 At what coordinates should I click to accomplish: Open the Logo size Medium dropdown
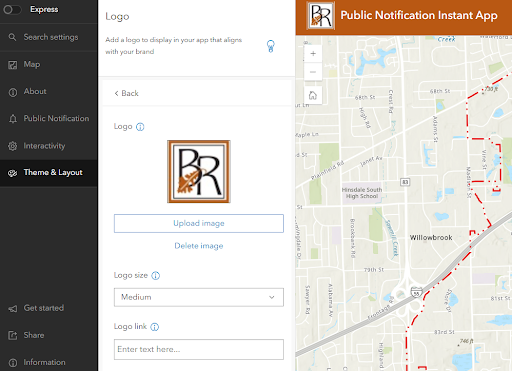pyautogui.click(x=199, y=297)
